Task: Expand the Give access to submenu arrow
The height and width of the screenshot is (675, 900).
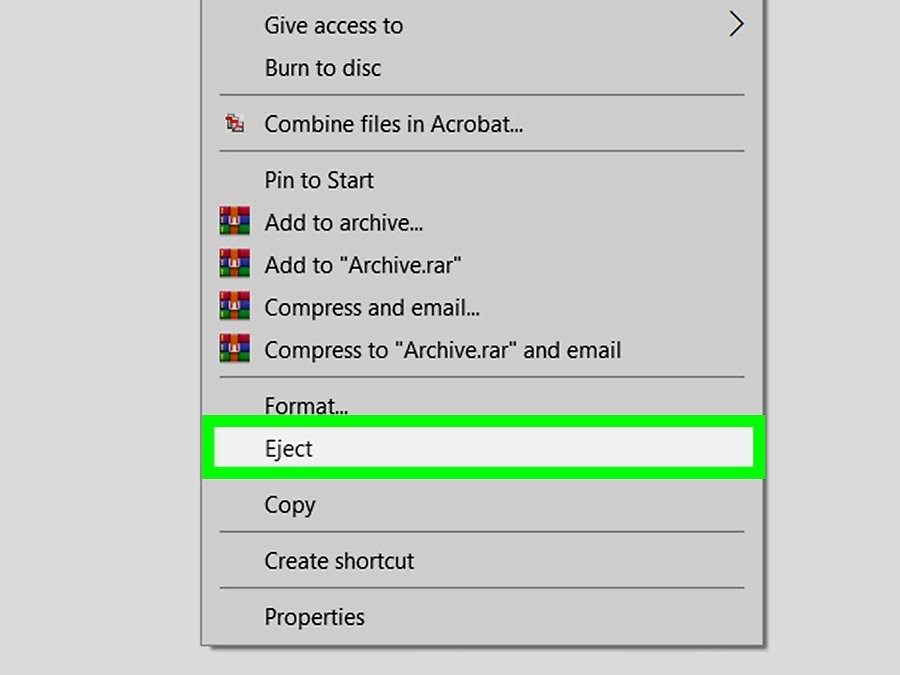Action: [x=736, y=25]
